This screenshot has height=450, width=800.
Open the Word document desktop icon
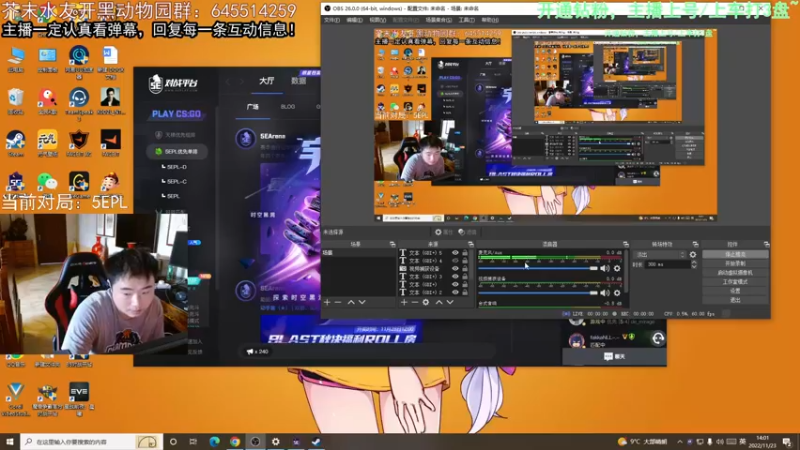111,62
